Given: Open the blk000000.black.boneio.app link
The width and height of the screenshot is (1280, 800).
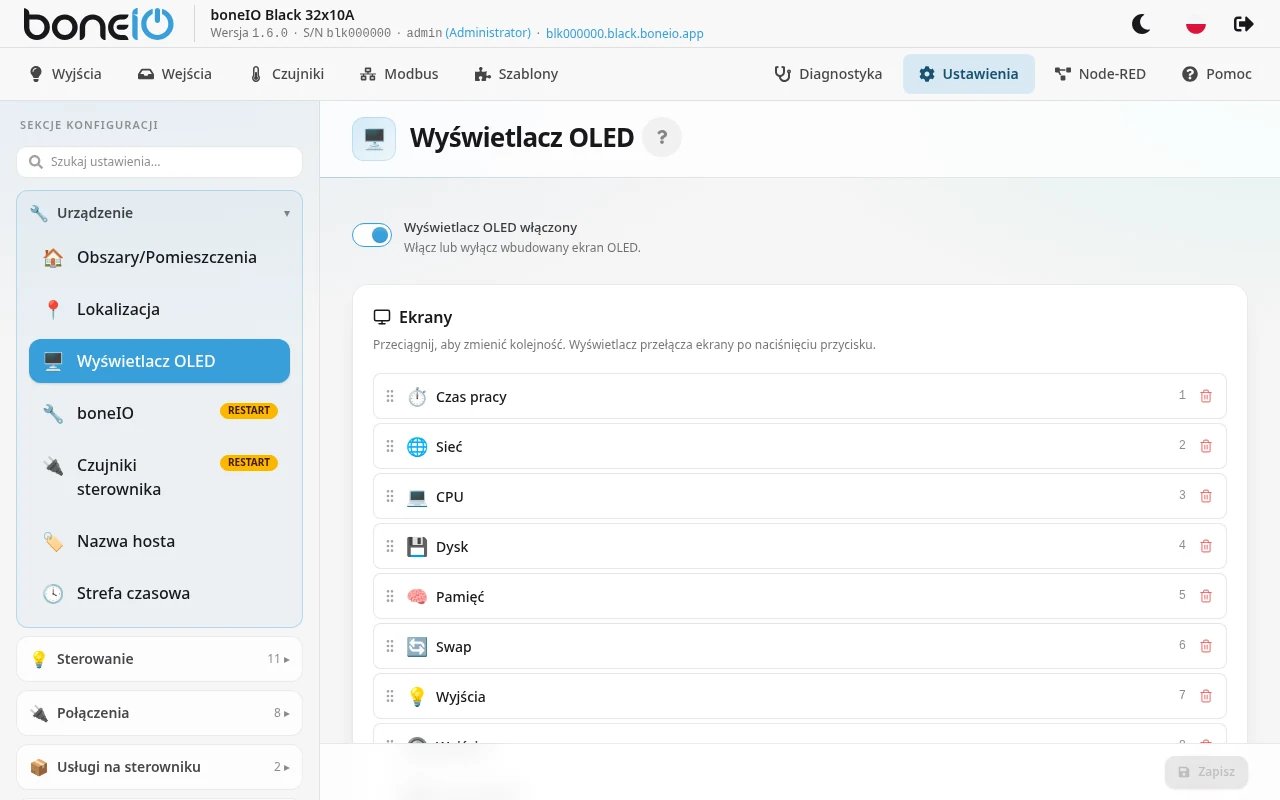Looking at the screenshot, I should (x=625, y=33).
